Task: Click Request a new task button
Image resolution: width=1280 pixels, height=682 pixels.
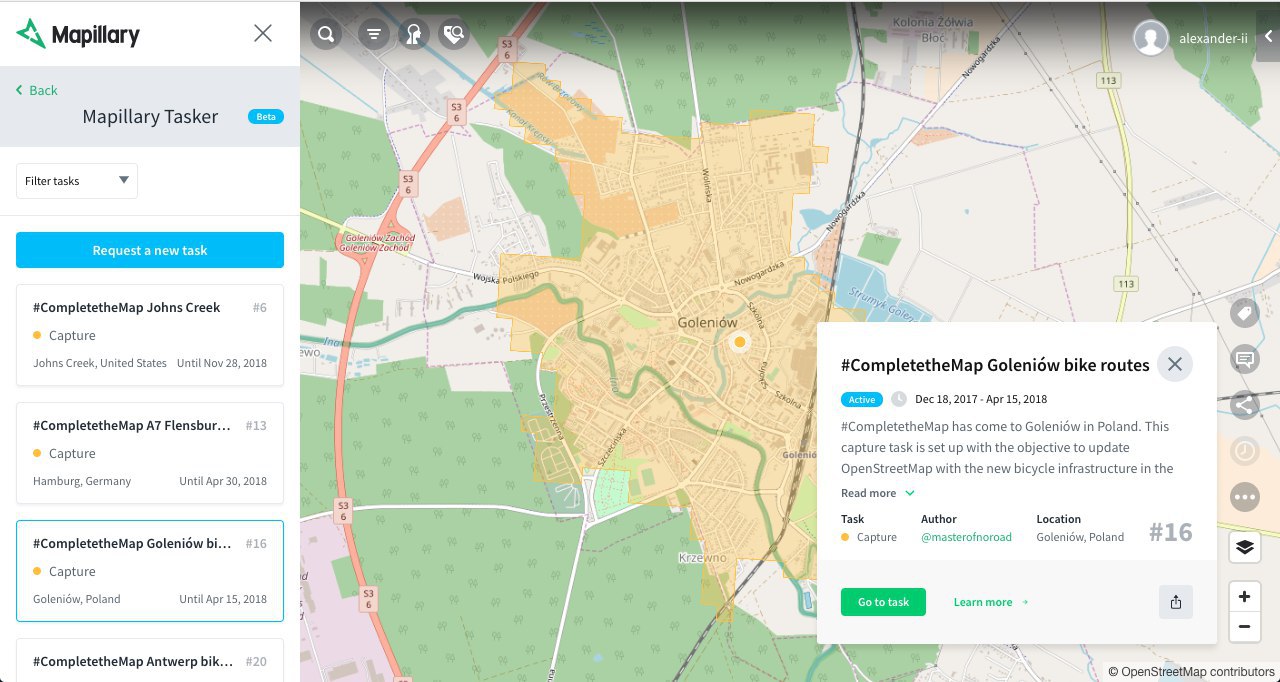Action: [150, 250]
